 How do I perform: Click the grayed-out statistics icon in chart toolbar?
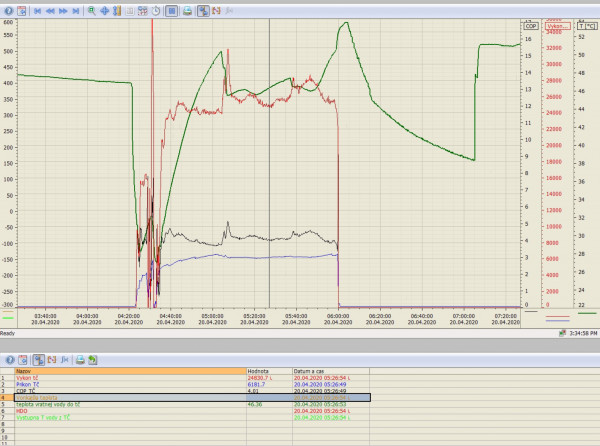229,11
